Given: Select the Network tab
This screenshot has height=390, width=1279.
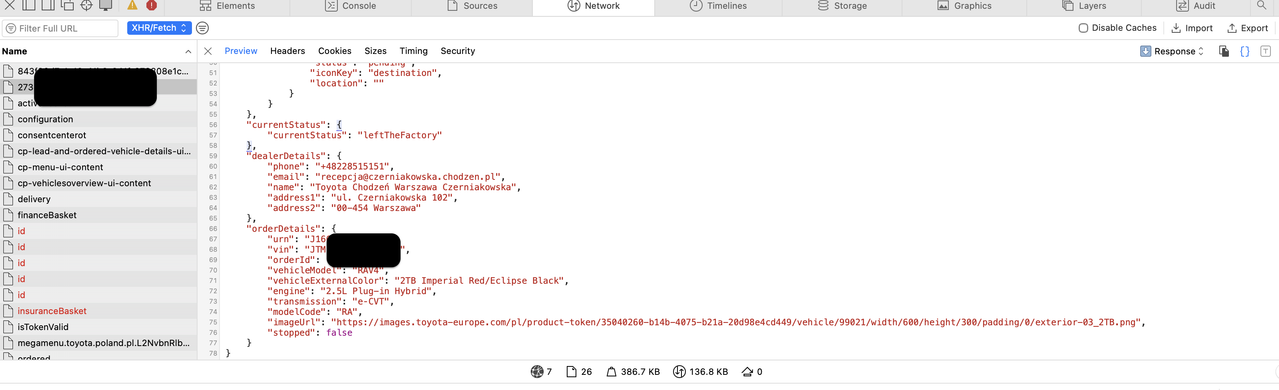Looking at the screenshot, I should click(x=593, y=6).
